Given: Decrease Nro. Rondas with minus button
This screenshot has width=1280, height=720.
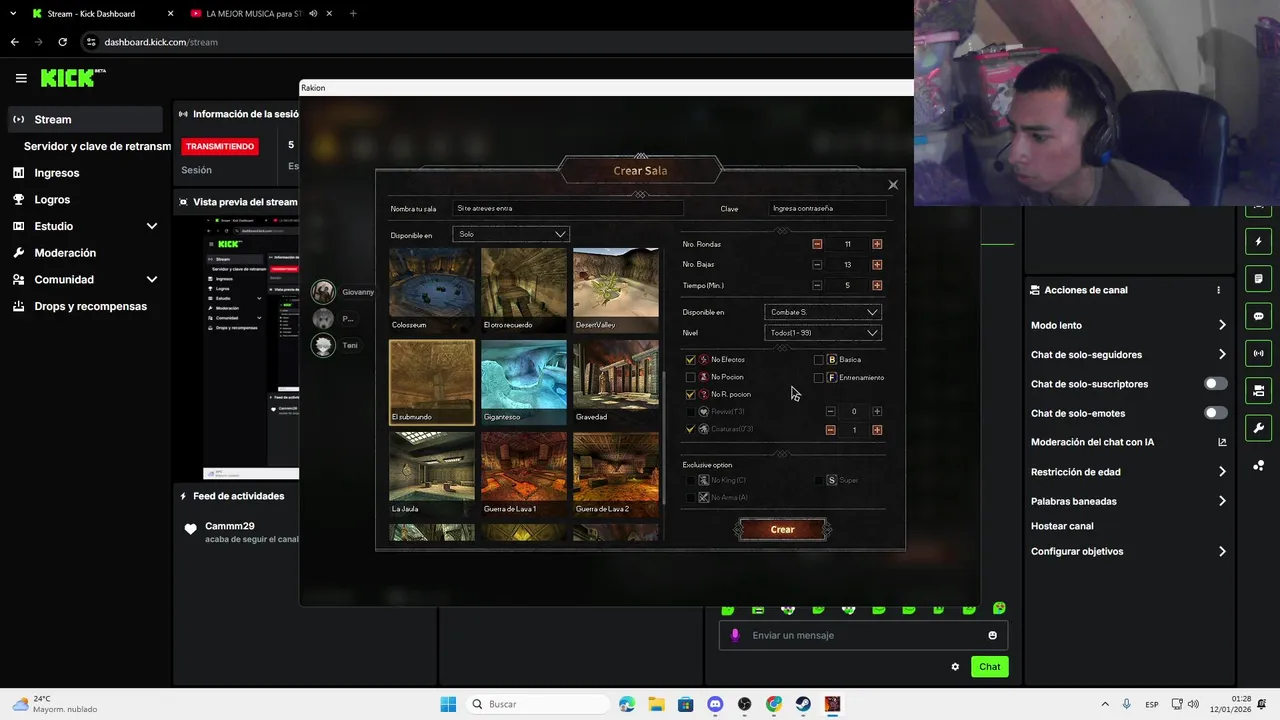Looking at the screenshot, I should click(x=817, y=244).
